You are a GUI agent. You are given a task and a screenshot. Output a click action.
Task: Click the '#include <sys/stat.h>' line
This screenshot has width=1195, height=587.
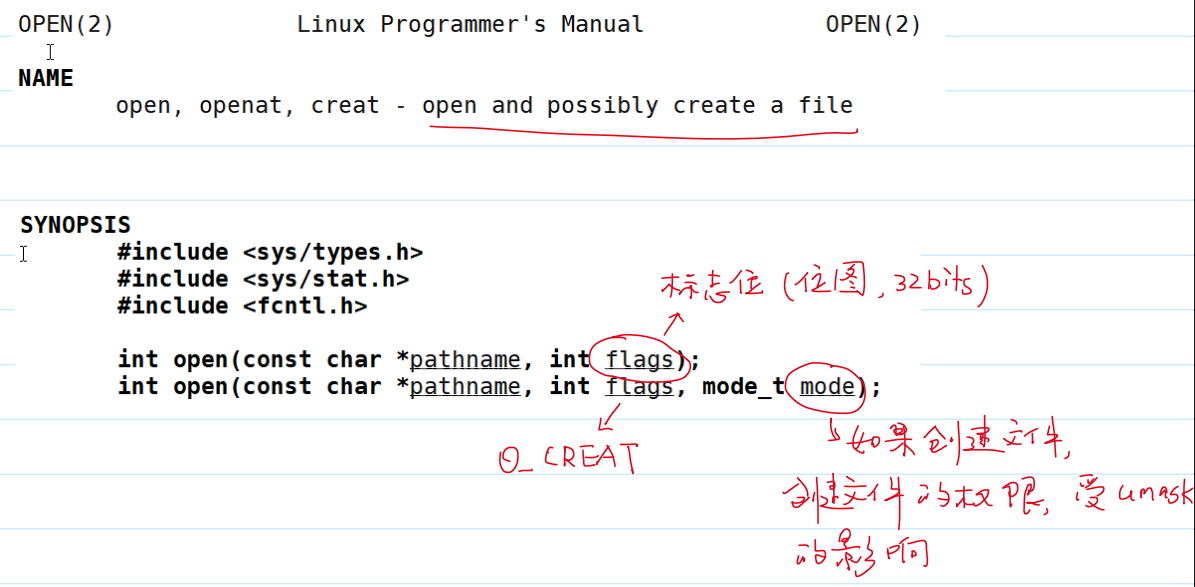pyautogui.click(x=263, y=279)
